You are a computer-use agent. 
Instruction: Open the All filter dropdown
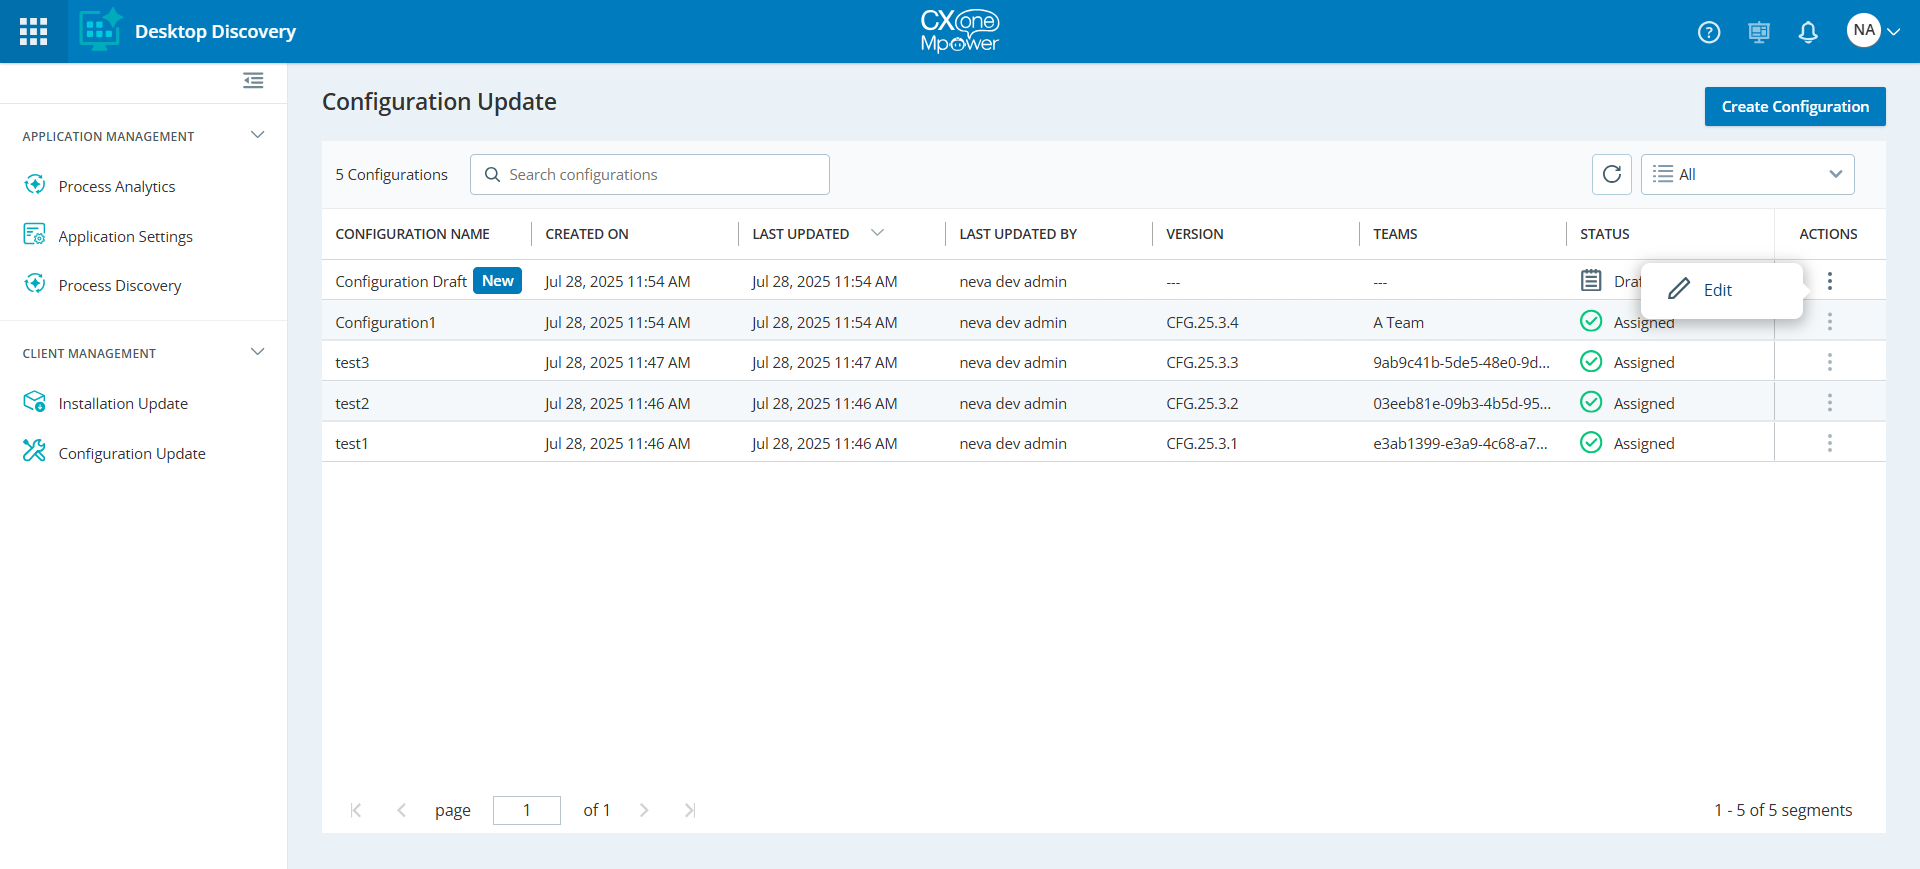[1747, 174]
